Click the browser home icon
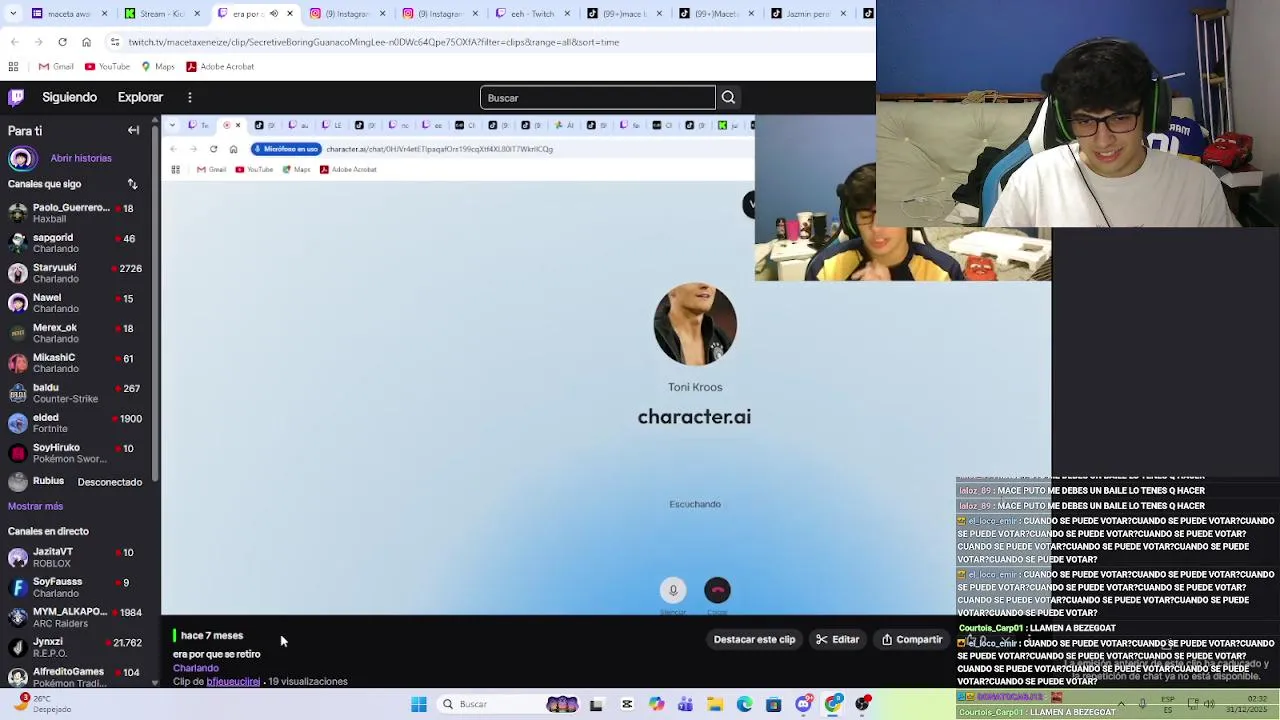 pyautogui.click(x=86, y=42)
